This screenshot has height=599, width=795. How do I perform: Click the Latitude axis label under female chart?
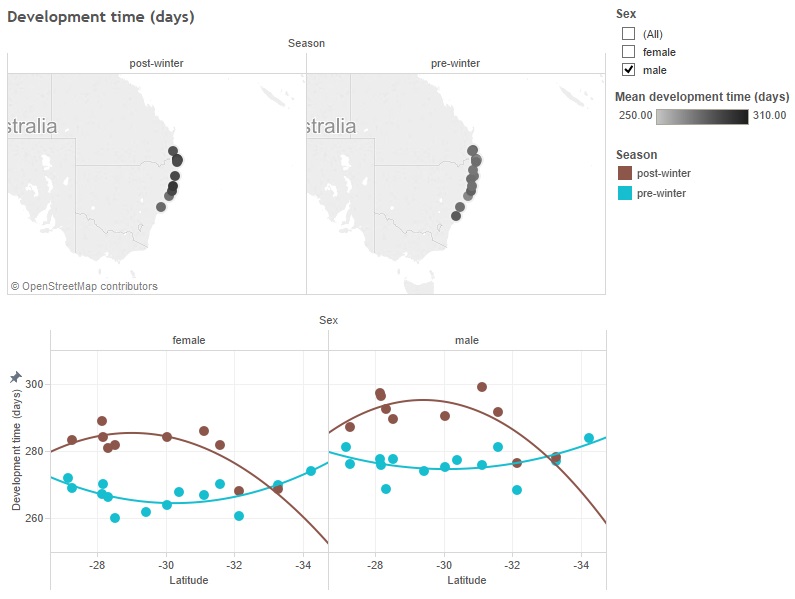[x=189, y=580]
